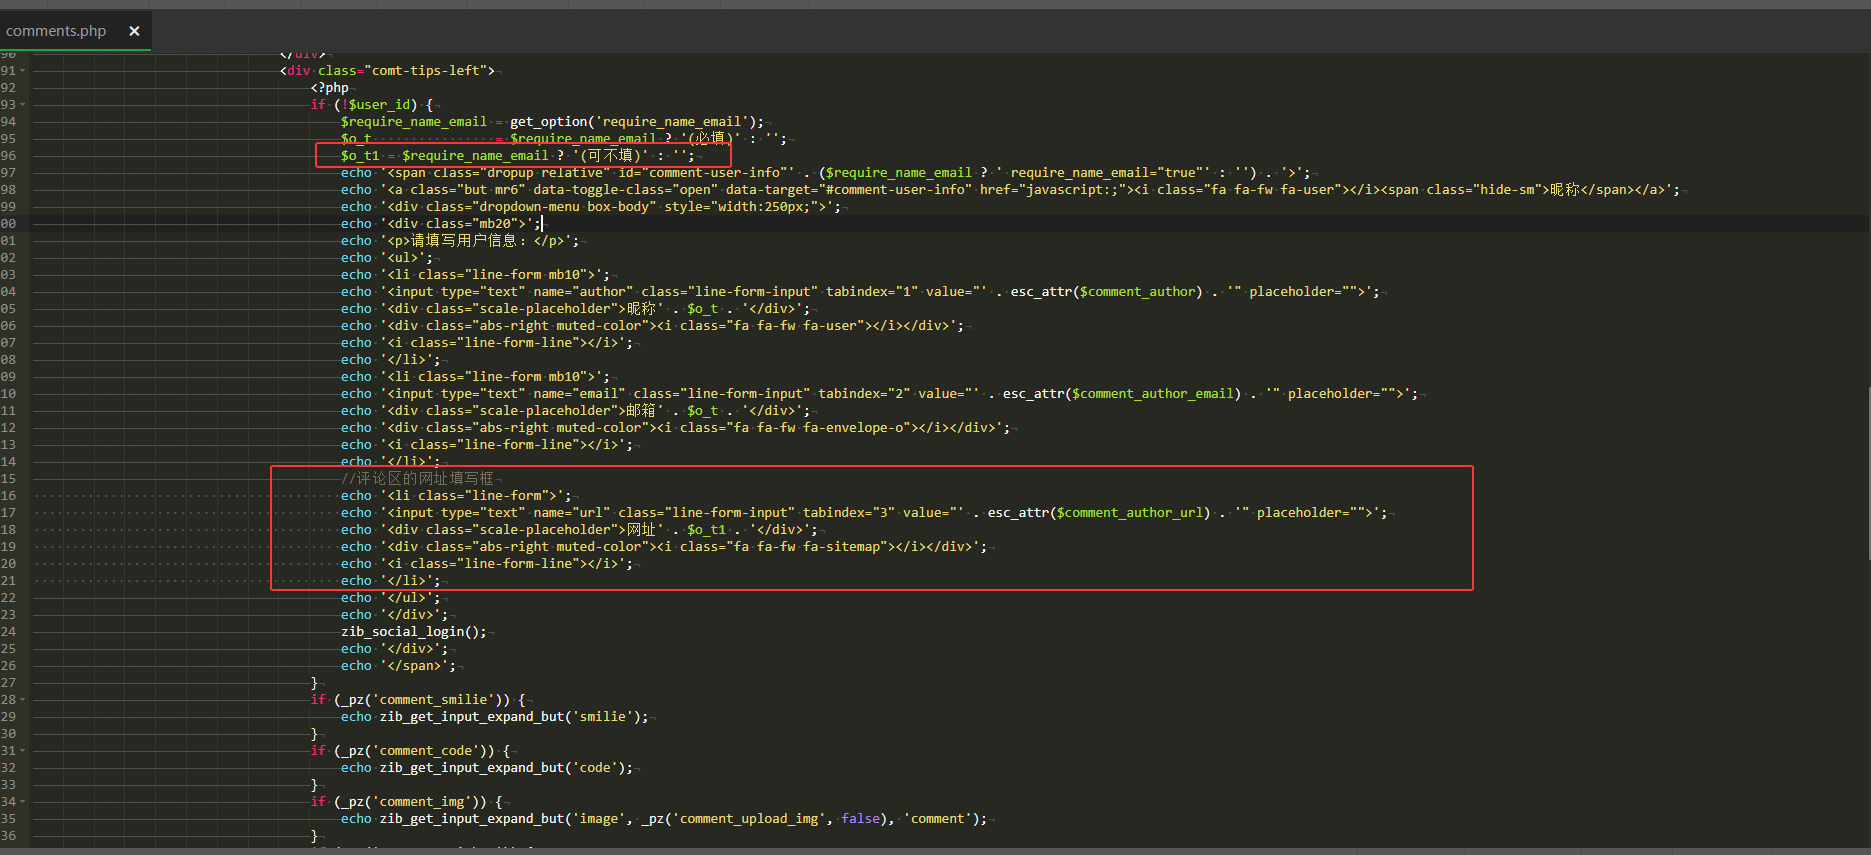
Task: Click the '(可不填)' string literal
Action: (610, 156)
